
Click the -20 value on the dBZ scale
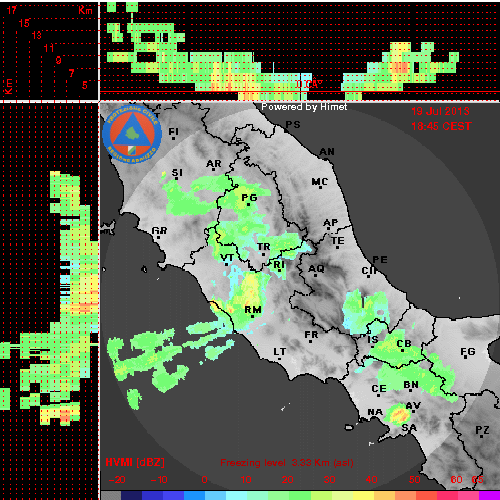click(117, 480)
